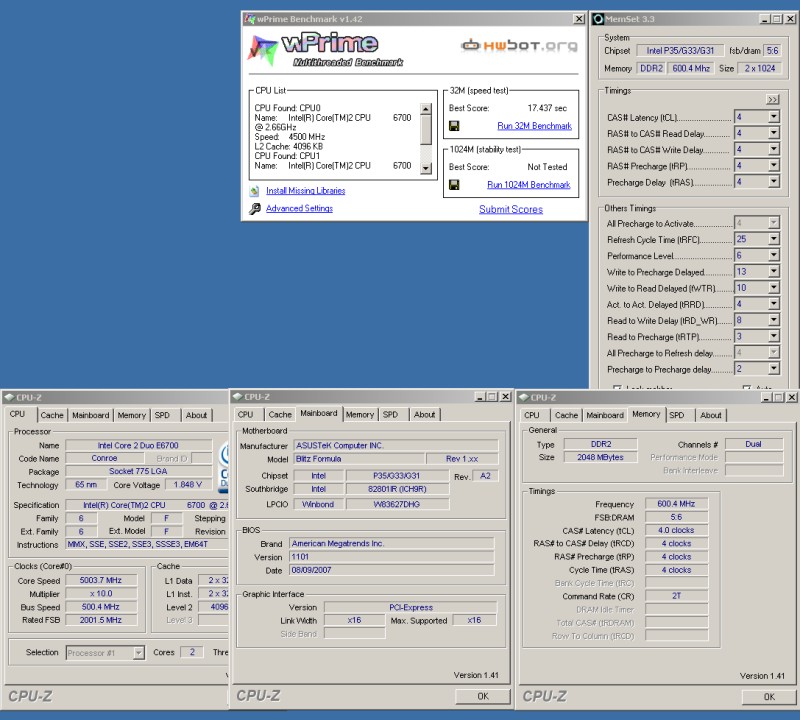Click the Submit Scores link
The image size is (800, 720).
point(511,209)
